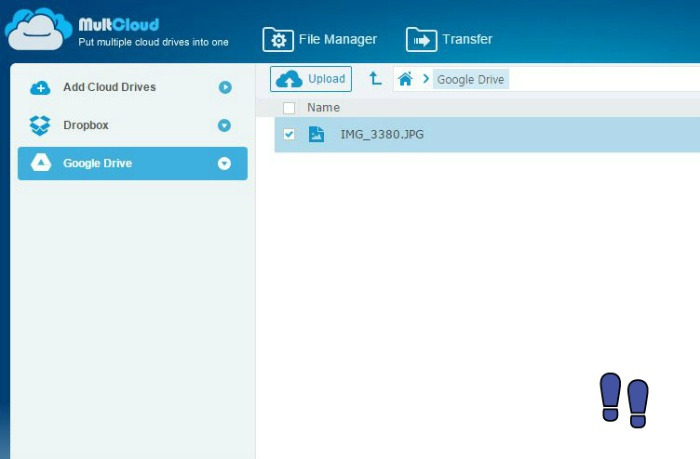Select the IMG_3380.JPG file name
The image size is (700, 459).
[382, 134]
